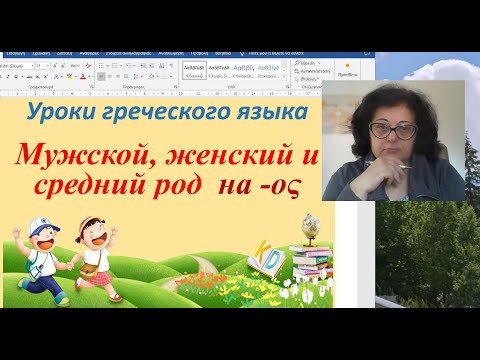Apply the Βασικό (Normal) style
Image resolution: width=480 pixels, height=360 pixels.
point(195,70)
